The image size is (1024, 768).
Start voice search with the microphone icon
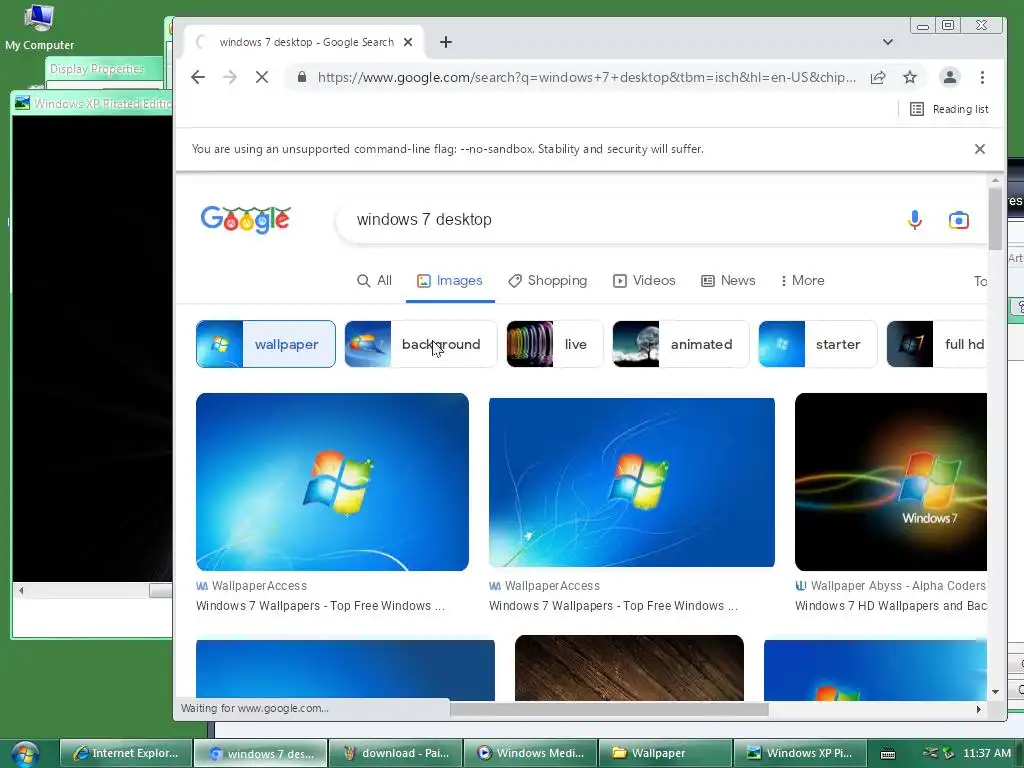coord(915,220)
